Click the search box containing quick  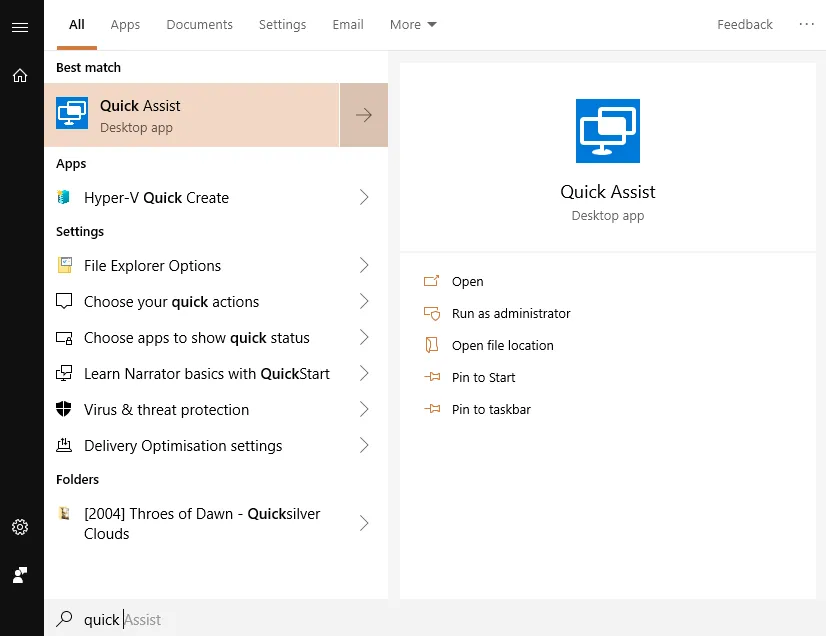(x=435, y=619)
